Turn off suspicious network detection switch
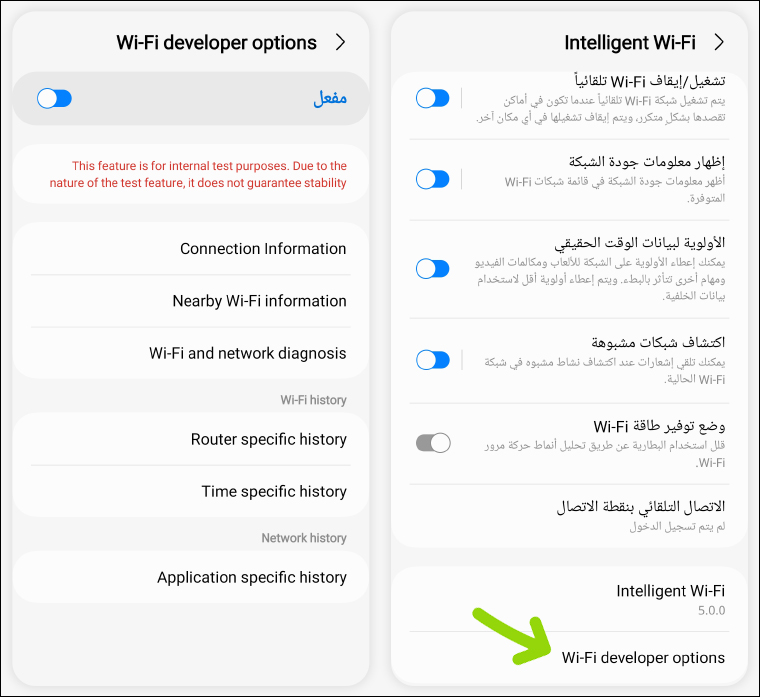The width and height of the screenshot is (760, 697). 433,360
